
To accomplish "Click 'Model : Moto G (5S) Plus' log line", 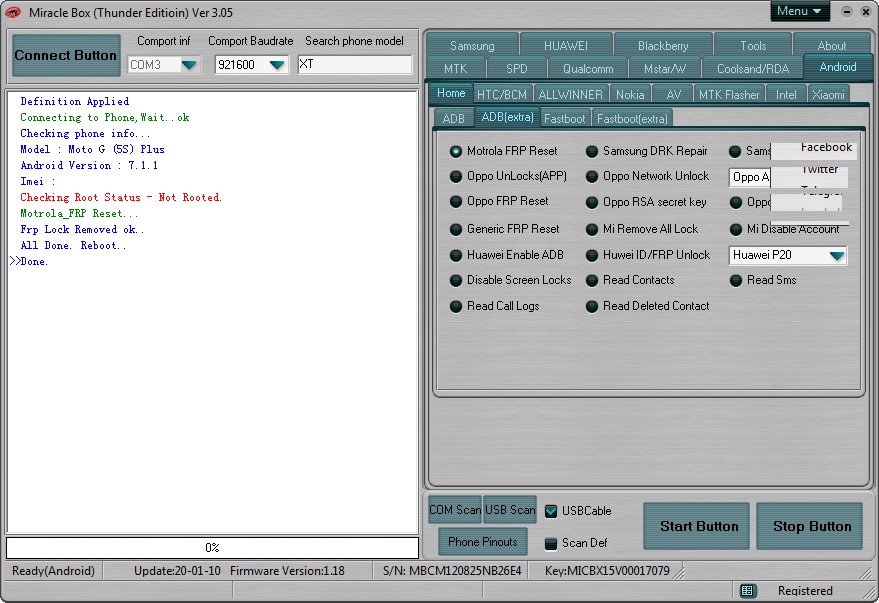I will [x=92, y=149].
